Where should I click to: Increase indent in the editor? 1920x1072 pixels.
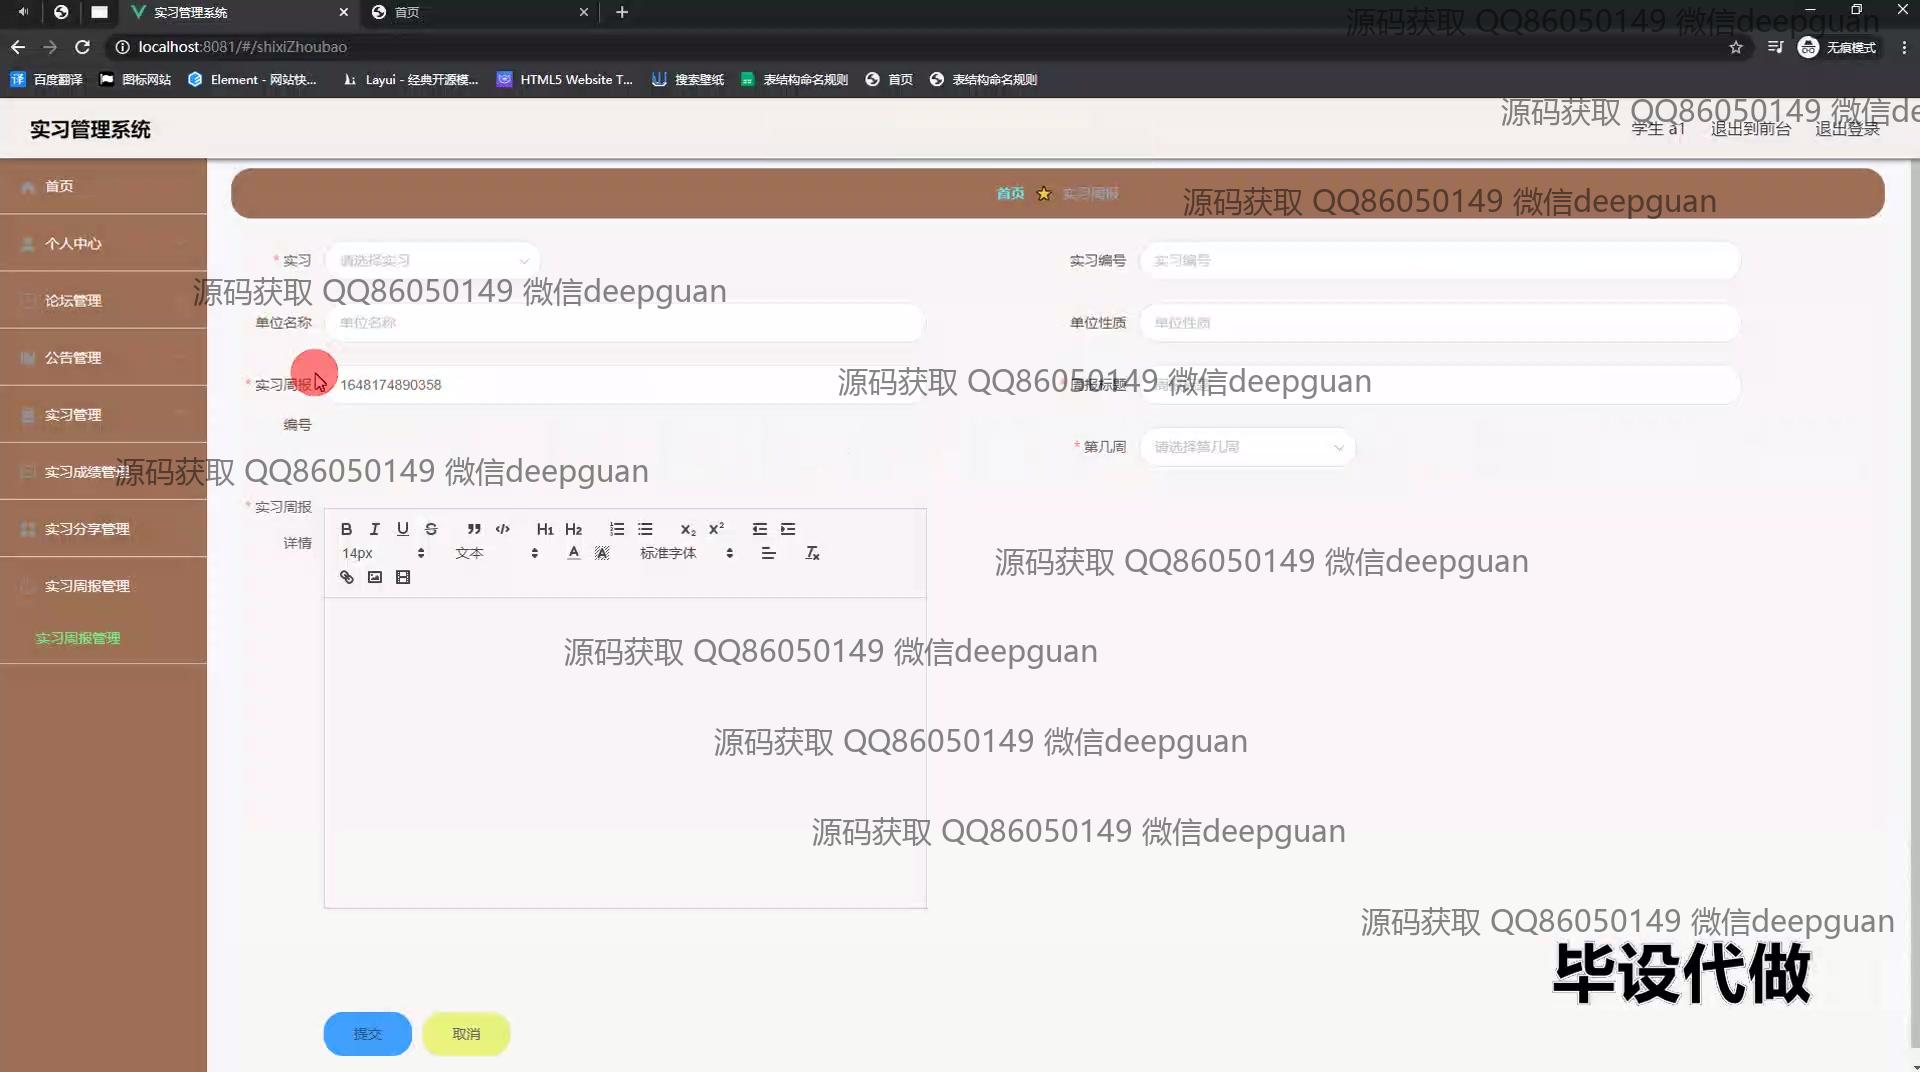[x=788, y=529]
